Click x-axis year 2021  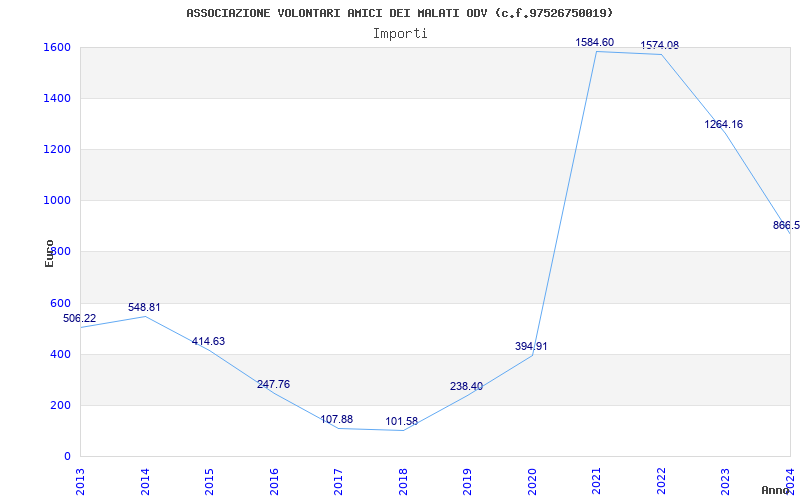[x=596, y=481]
